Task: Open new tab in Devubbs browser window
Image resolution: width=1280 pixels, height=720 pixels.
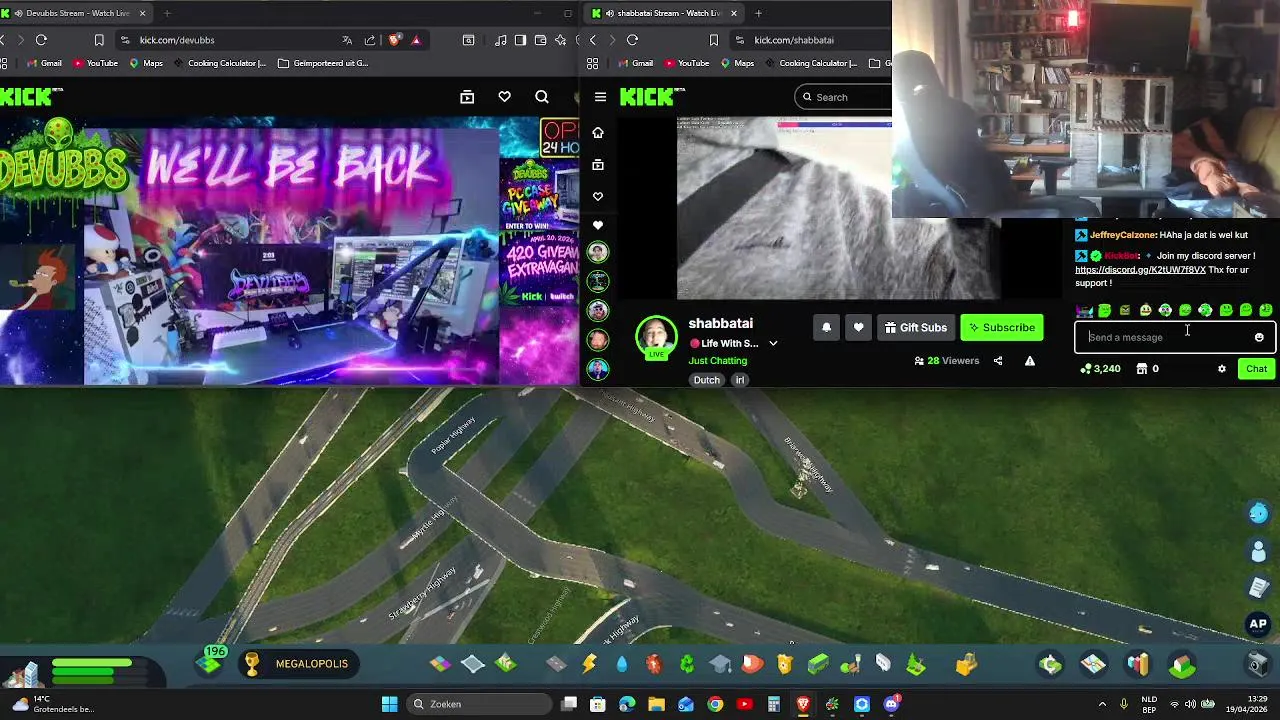Action: pyautogui.click(x=166, y=13)
